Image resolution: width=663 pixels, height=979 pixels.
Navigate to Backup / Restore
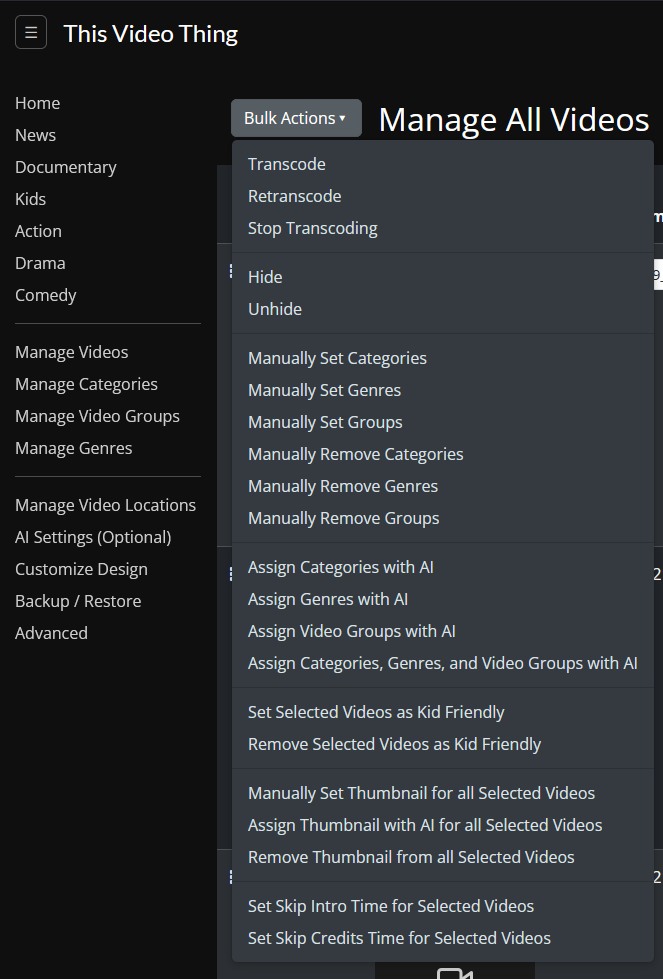point(78,601)
